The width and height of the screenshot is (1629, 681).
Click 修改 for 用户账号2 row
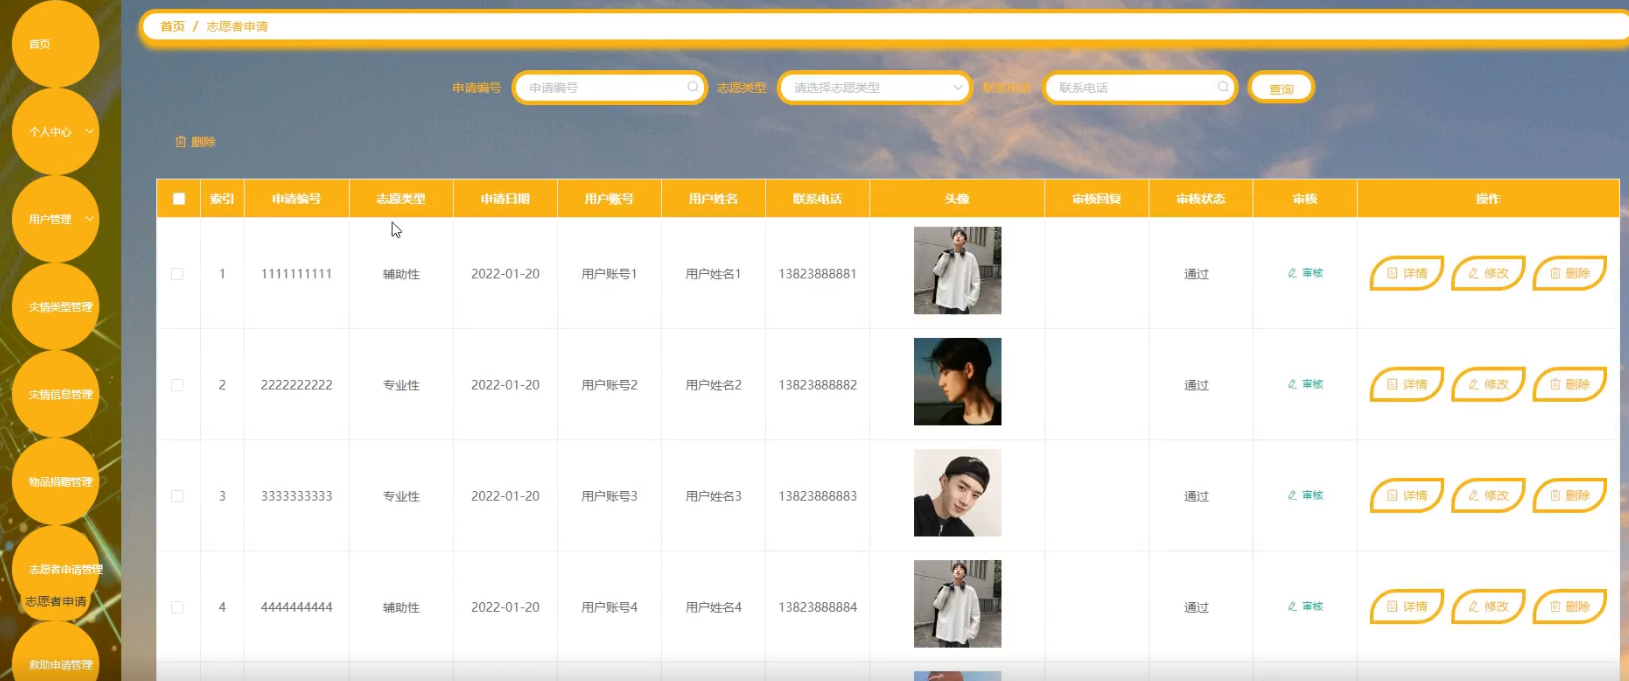(1488, 384)
